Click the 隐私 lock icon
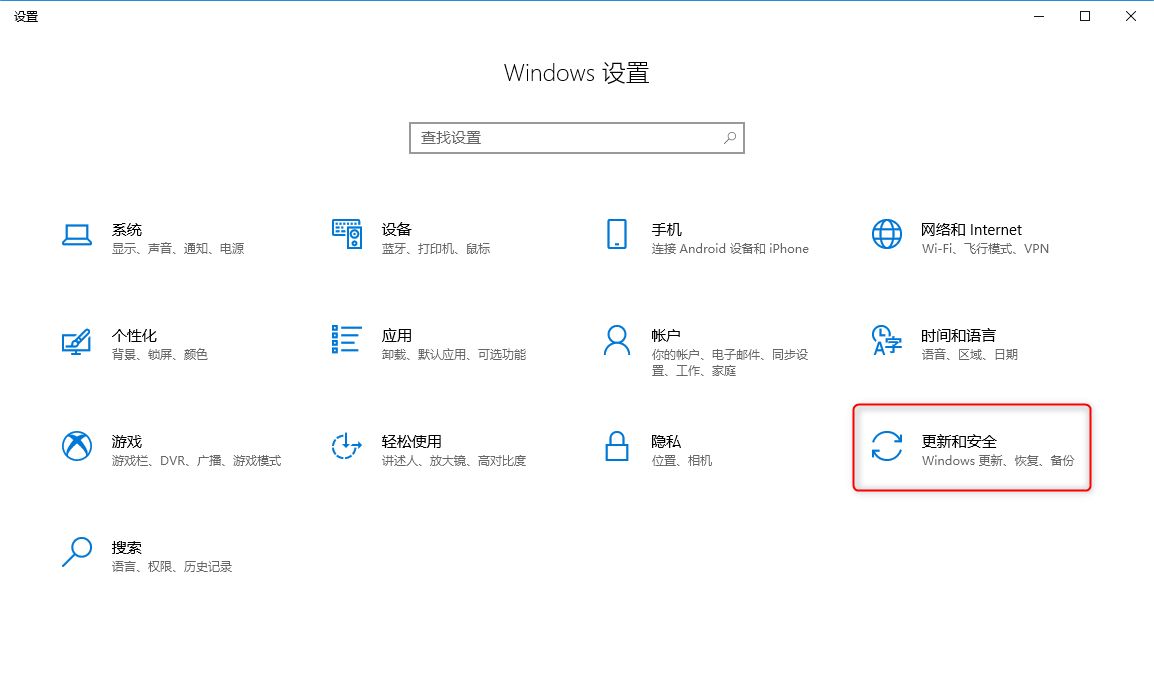The image size is (1154, 700). pos(617,446)
